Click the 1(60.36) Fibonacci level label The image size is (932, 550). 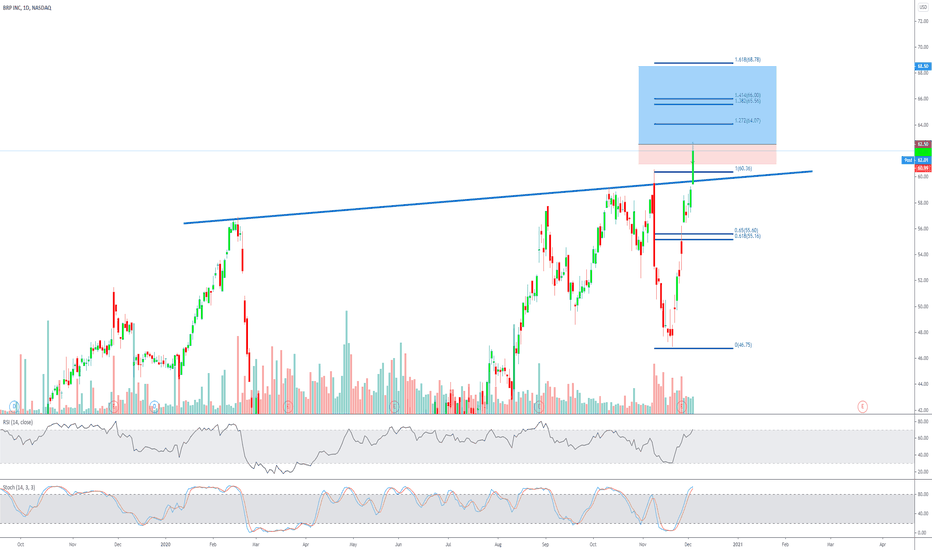(x=744, y=169)
